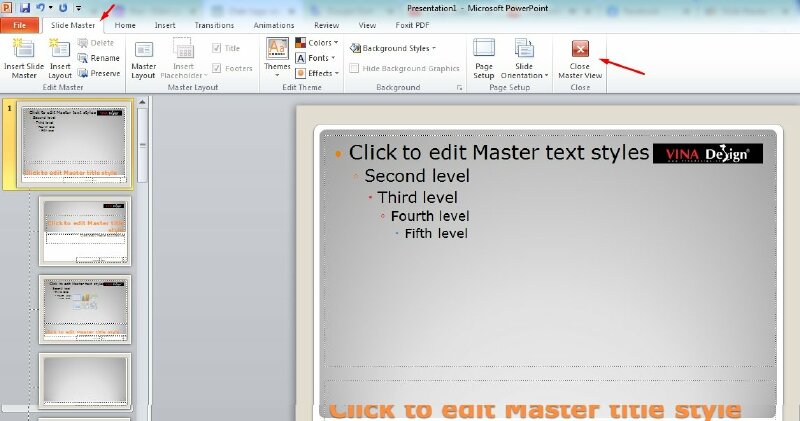Click the thumbnail pane scroll up arrow
The height and width of the screenshot is (421, 800).
click(142, 102)
